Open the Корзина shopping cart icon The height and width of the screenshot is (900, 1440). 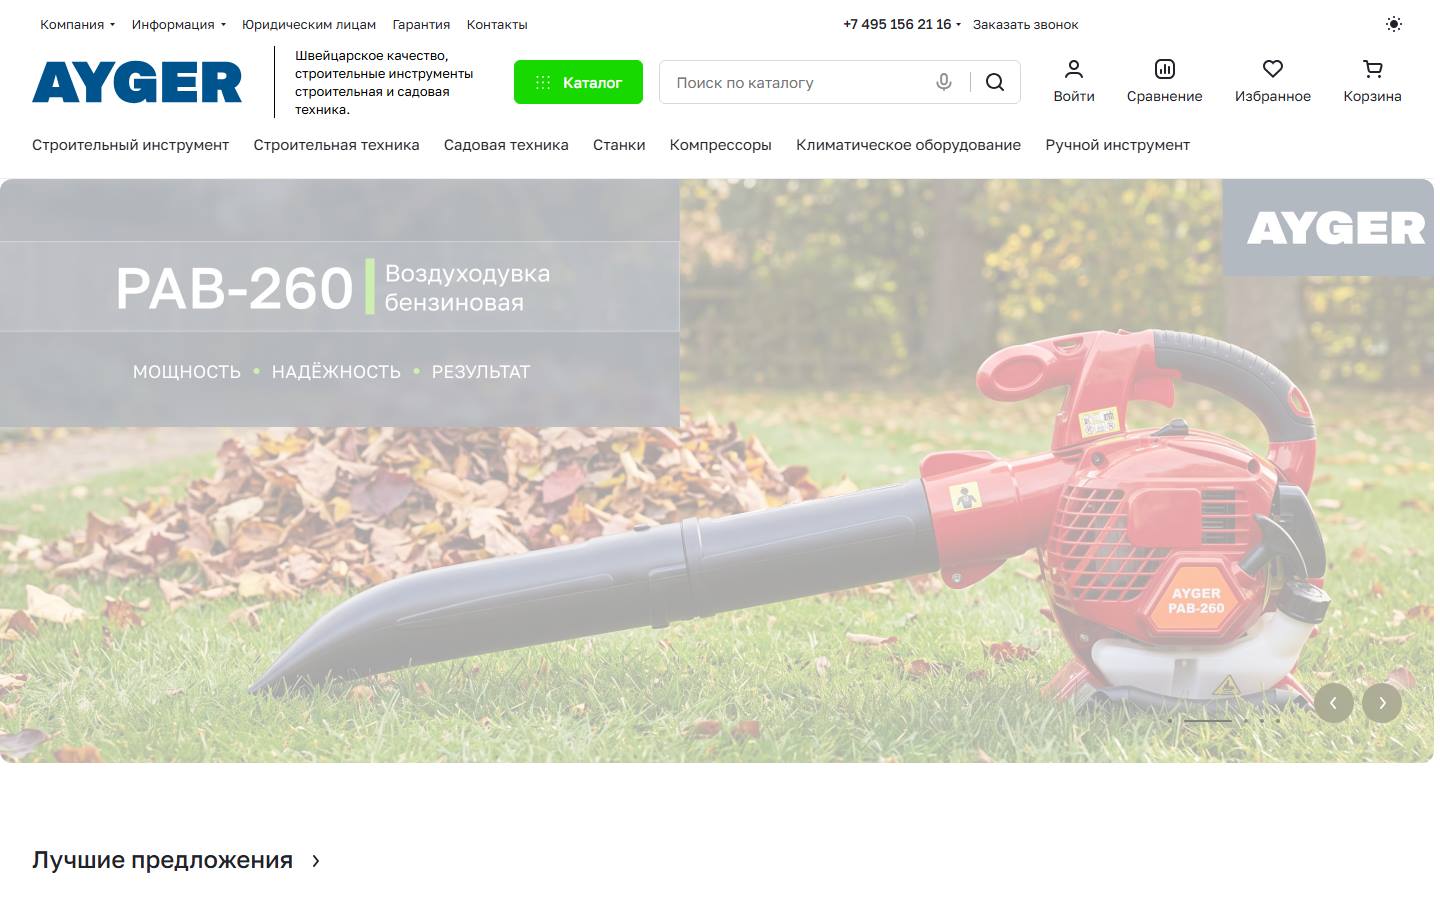(1372, 69)
